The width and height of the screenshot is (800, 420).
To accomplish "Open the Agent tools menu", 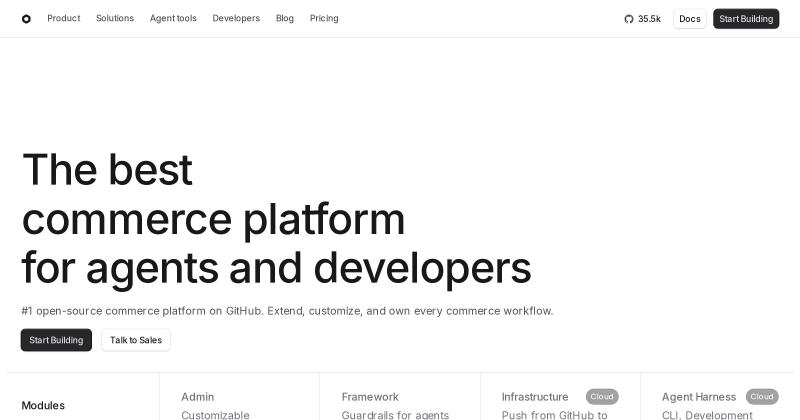I will point(173,18).
